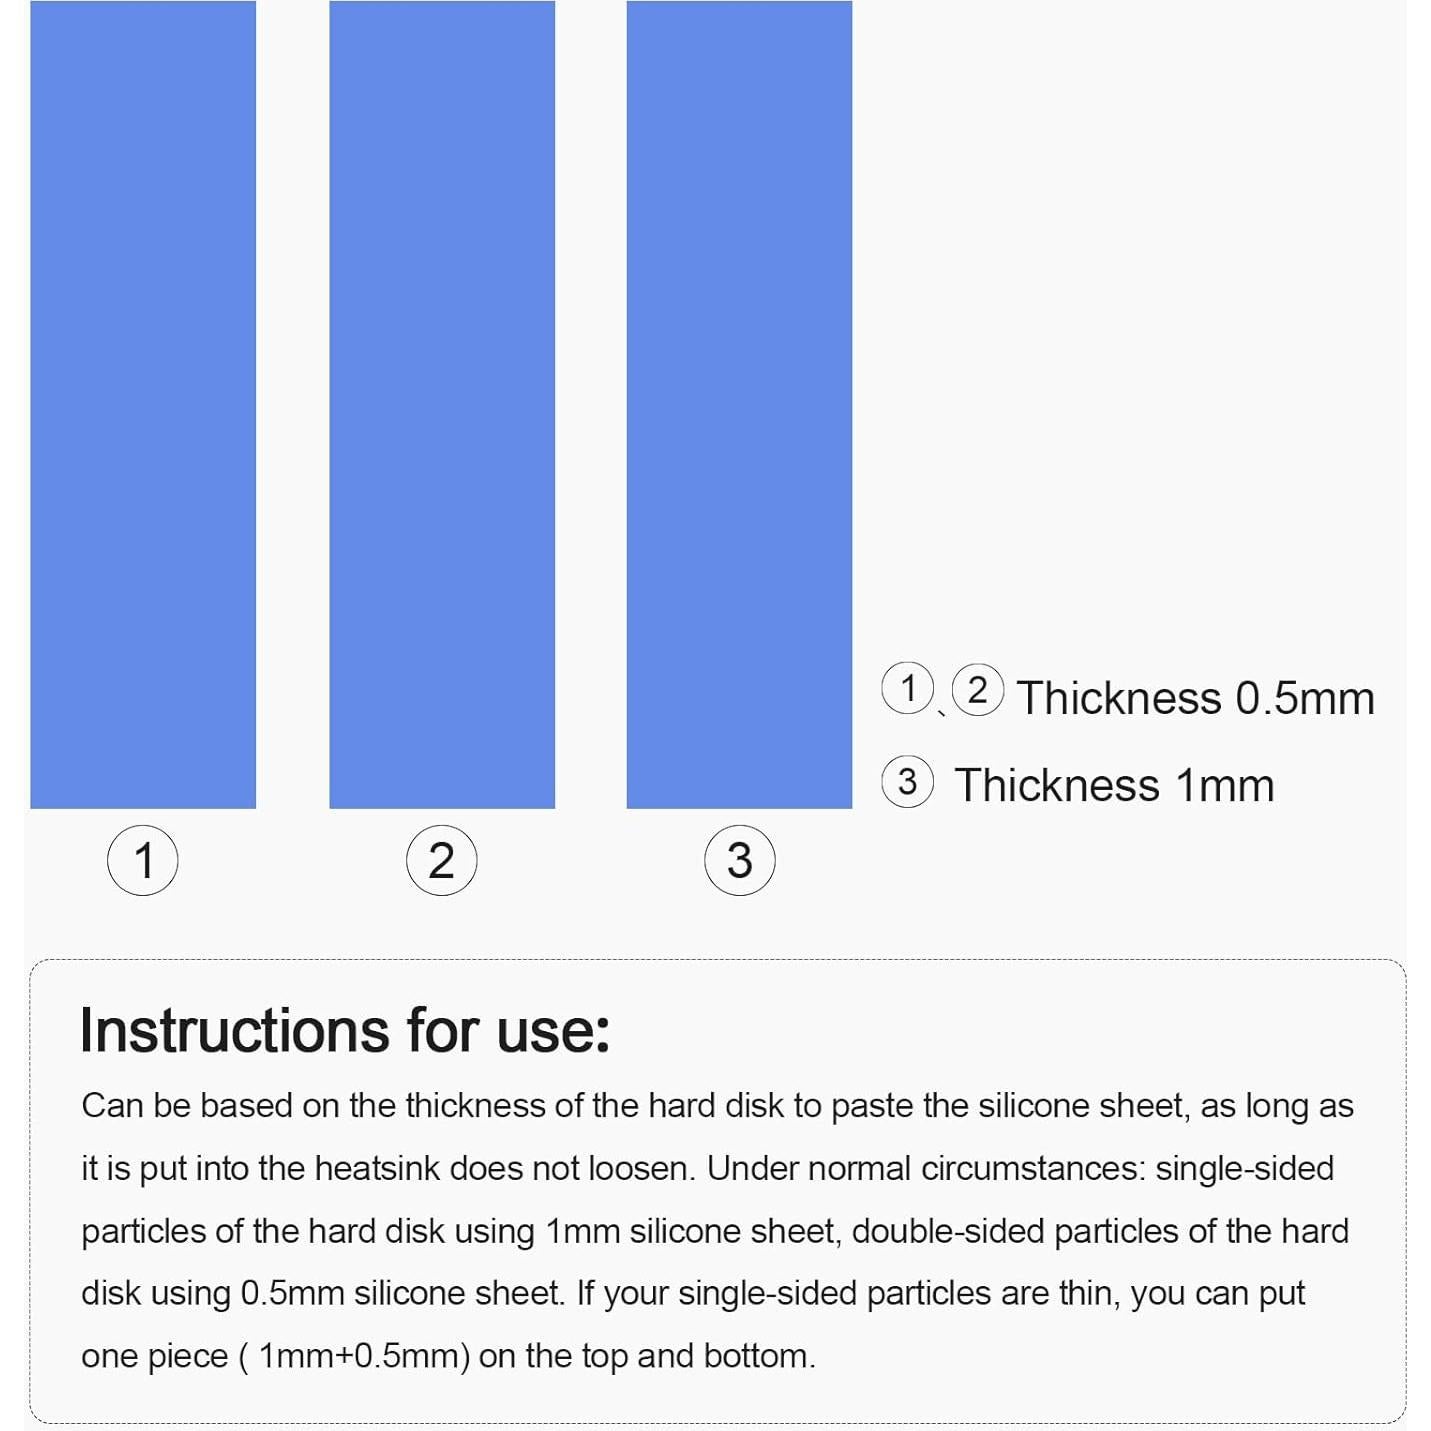1431x1431 pixels.
Task: Click the middle blue silicone sheet
Action: (x=442, y=404)
